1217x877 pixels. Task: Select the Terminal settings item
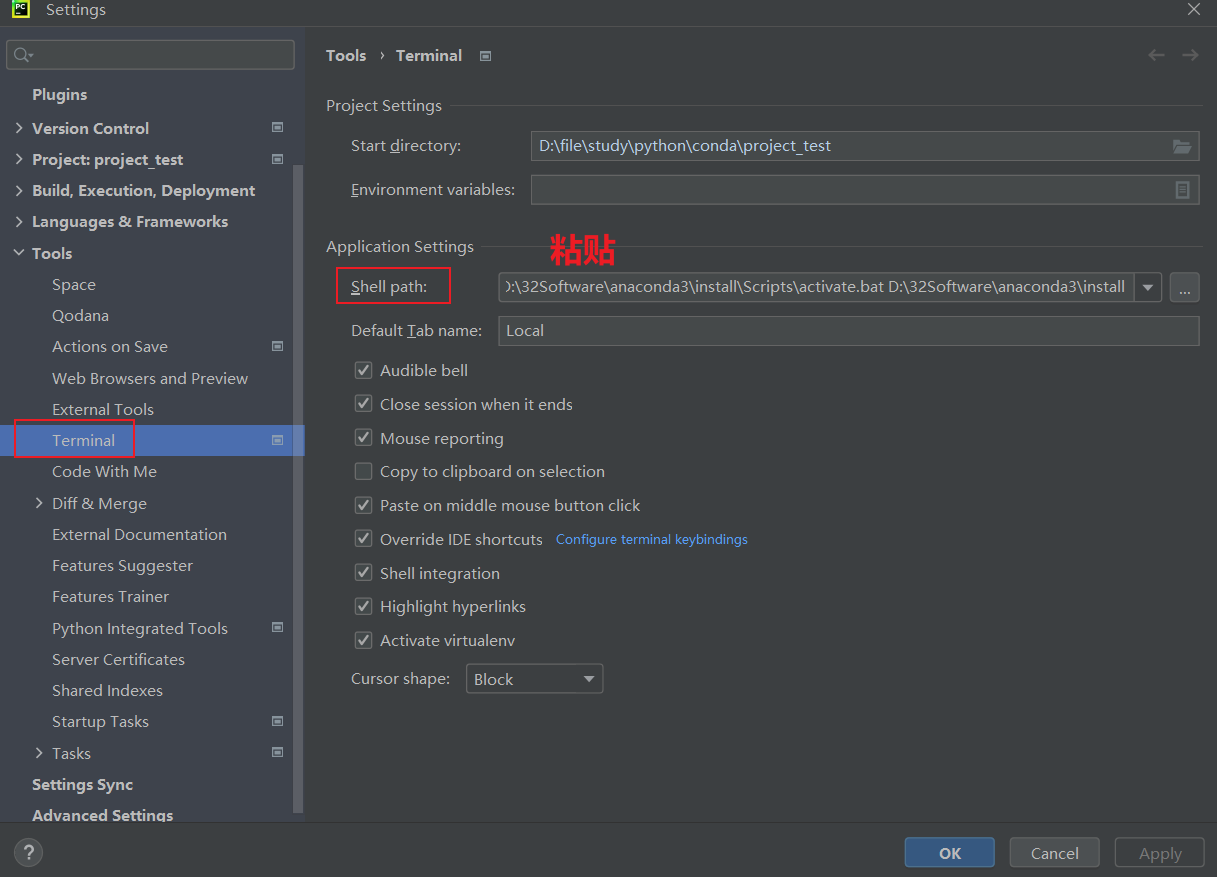[x=152, y=440]
